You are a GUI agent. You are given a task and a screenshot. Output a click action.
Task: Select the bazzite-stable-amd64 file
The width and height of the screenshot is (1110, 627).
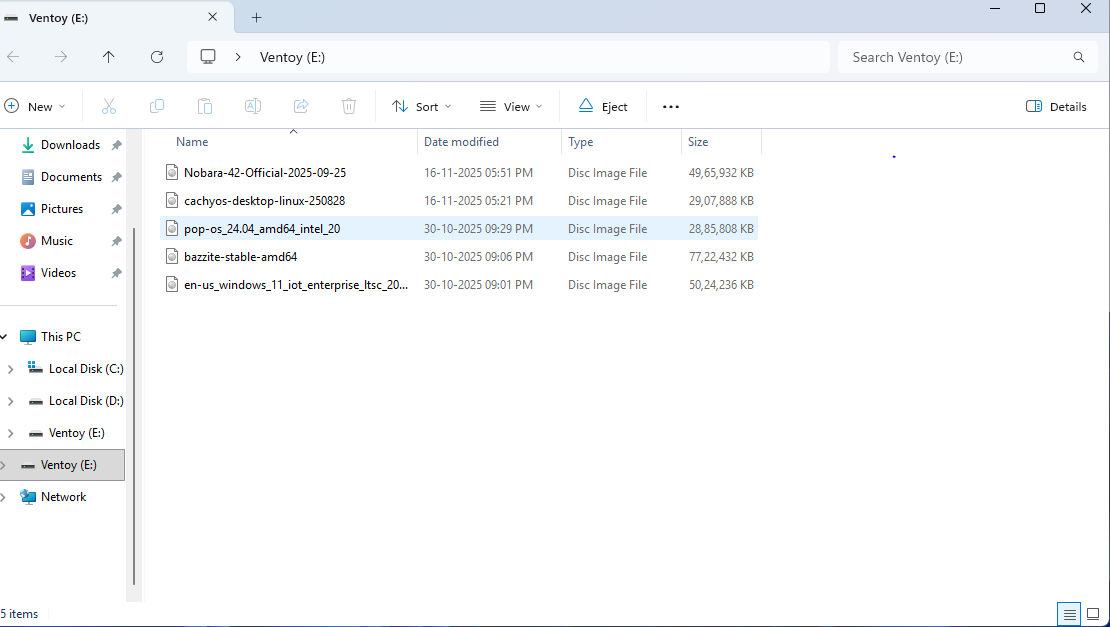tap(240, 257)
